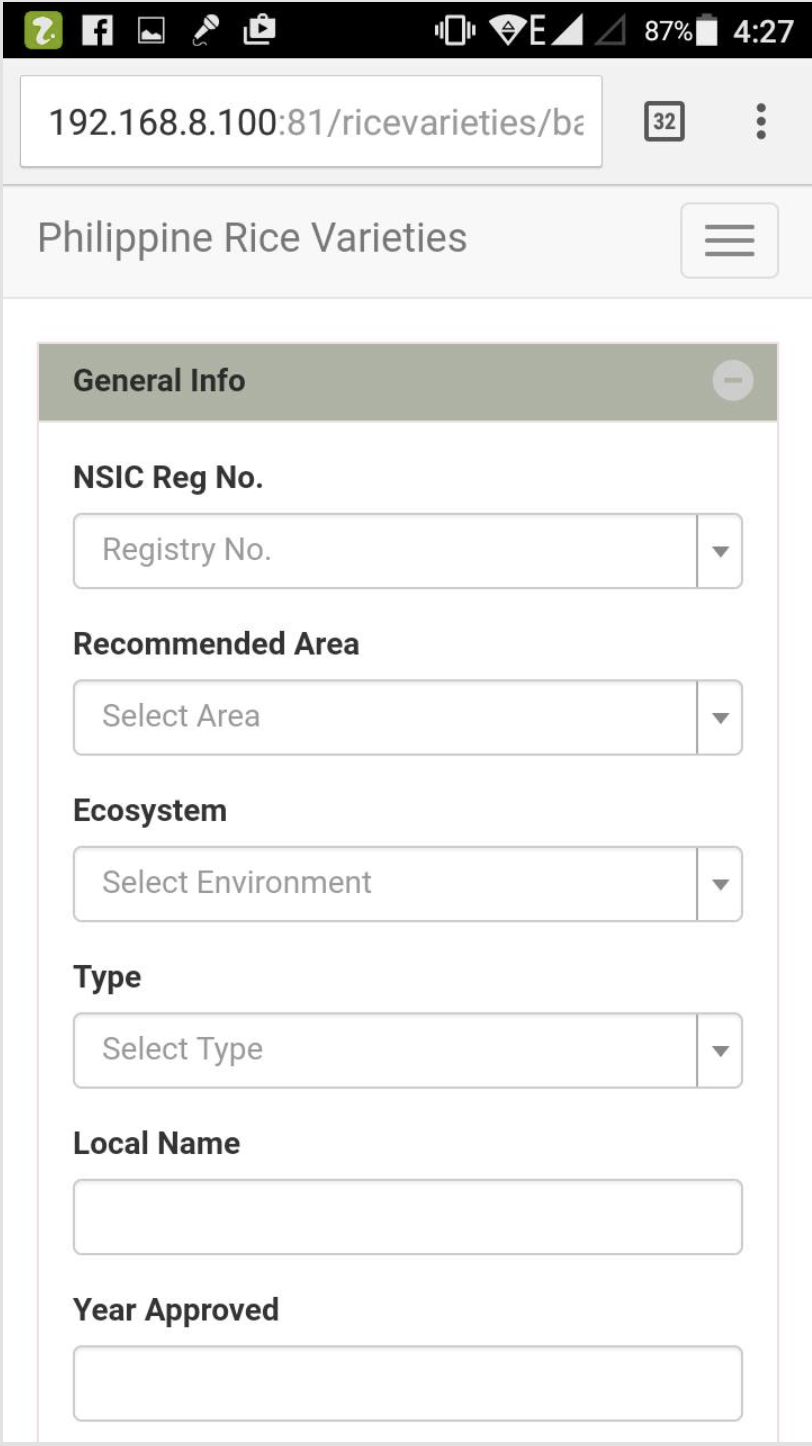Click inside the Registry No. combo field
Screen dimensions: 812x1446
(385, 551)
